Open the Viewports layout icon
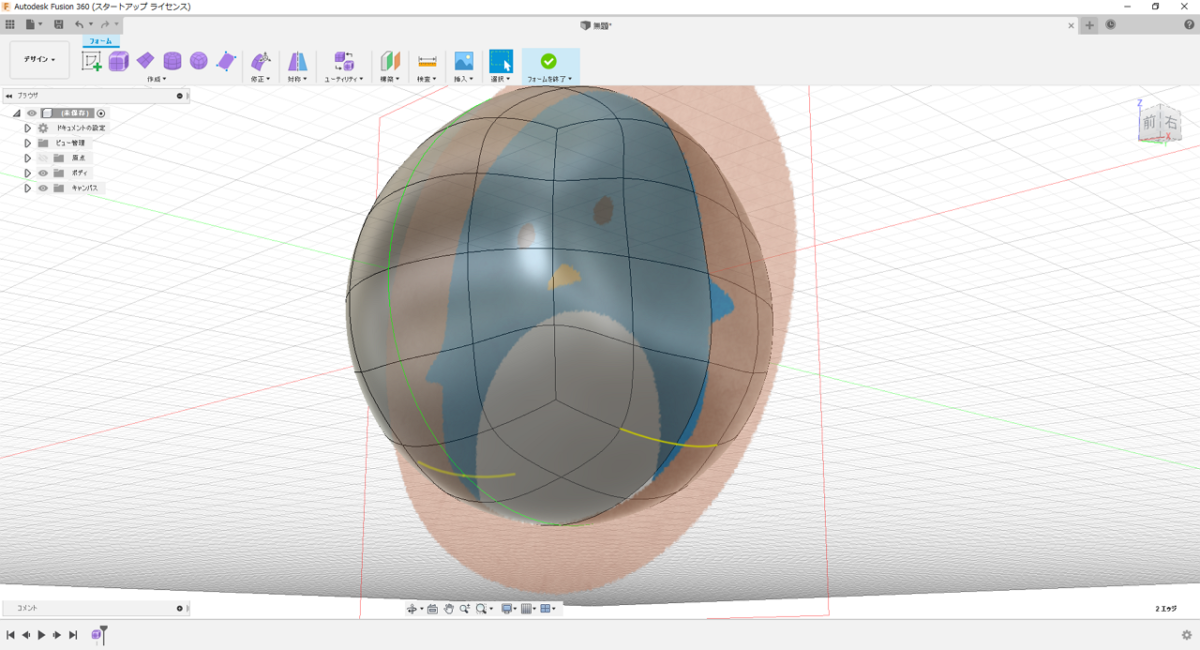Image resolution: width=1200 pixels, height=650 pixels. click(547, 608)
